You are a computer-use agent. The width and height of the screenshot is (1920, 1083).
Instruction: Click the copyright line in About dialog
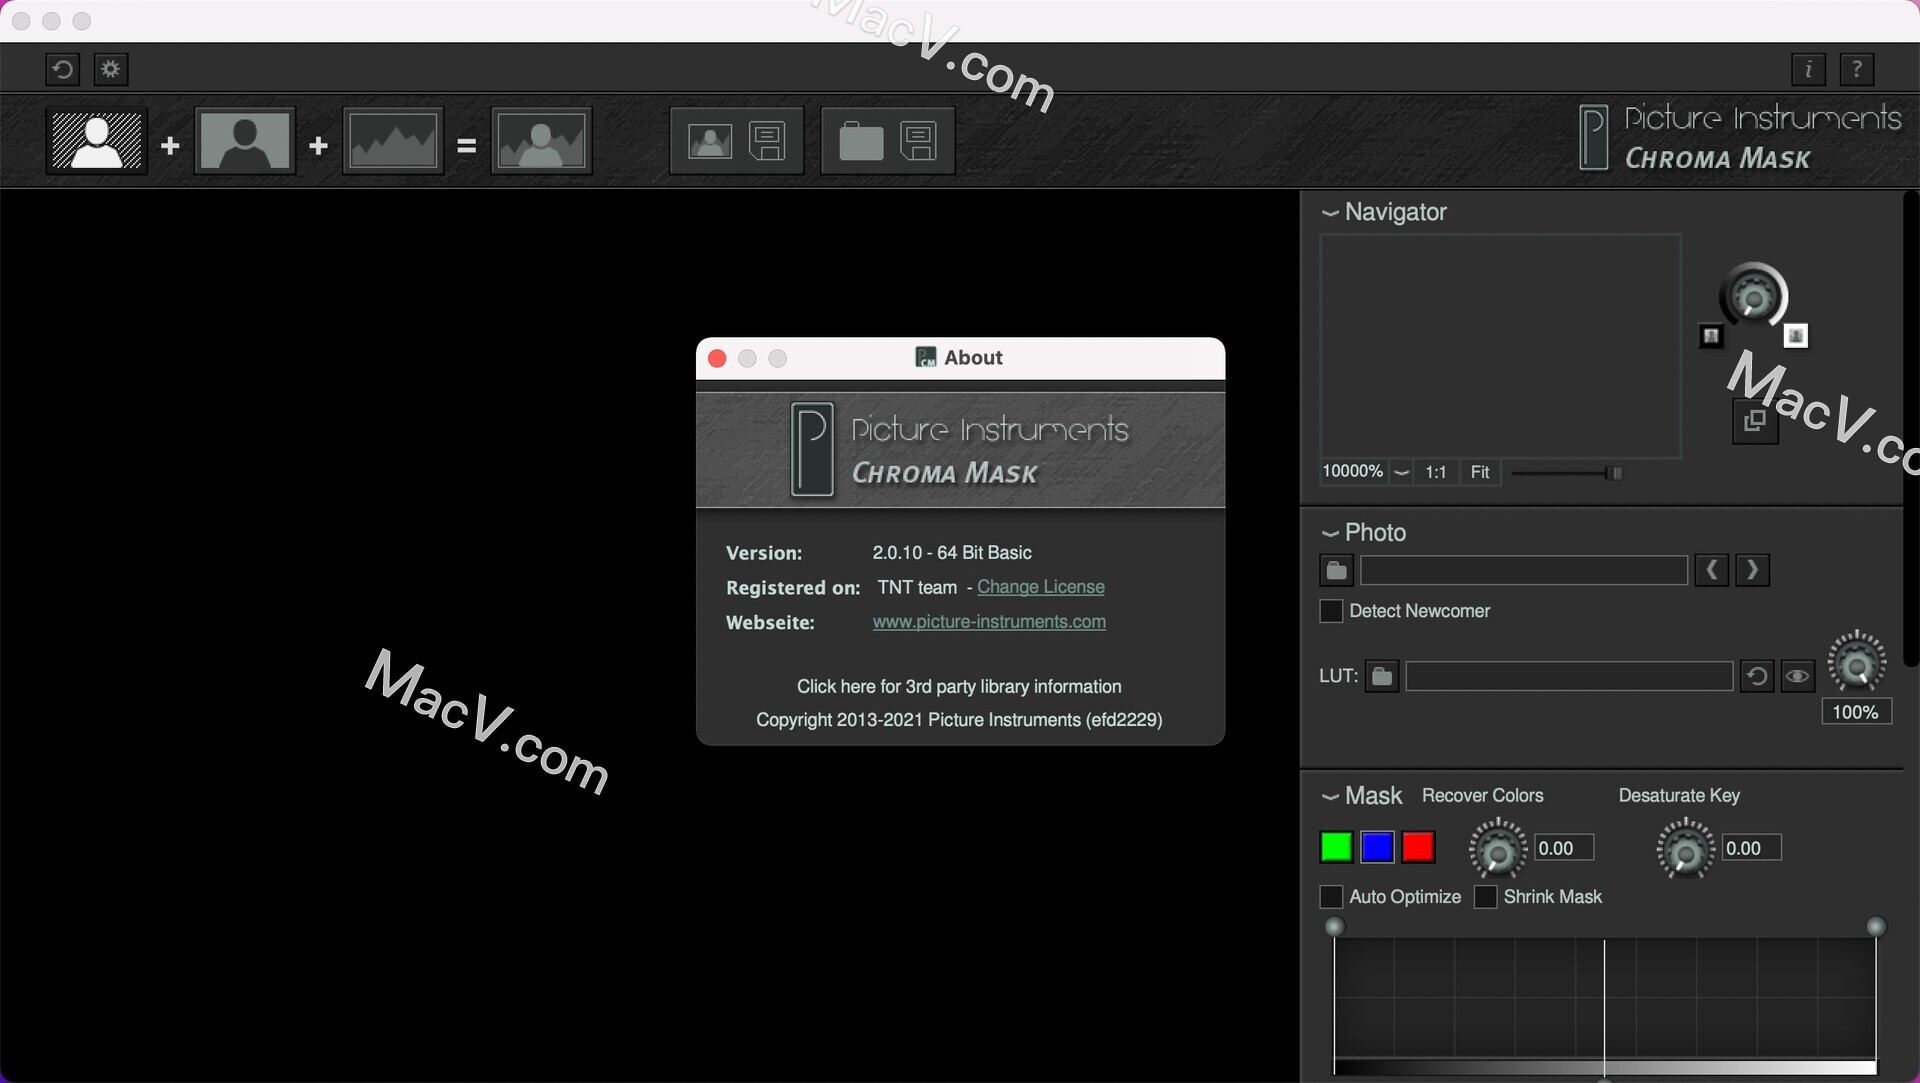pyautogui.click(x=959, y=720)
